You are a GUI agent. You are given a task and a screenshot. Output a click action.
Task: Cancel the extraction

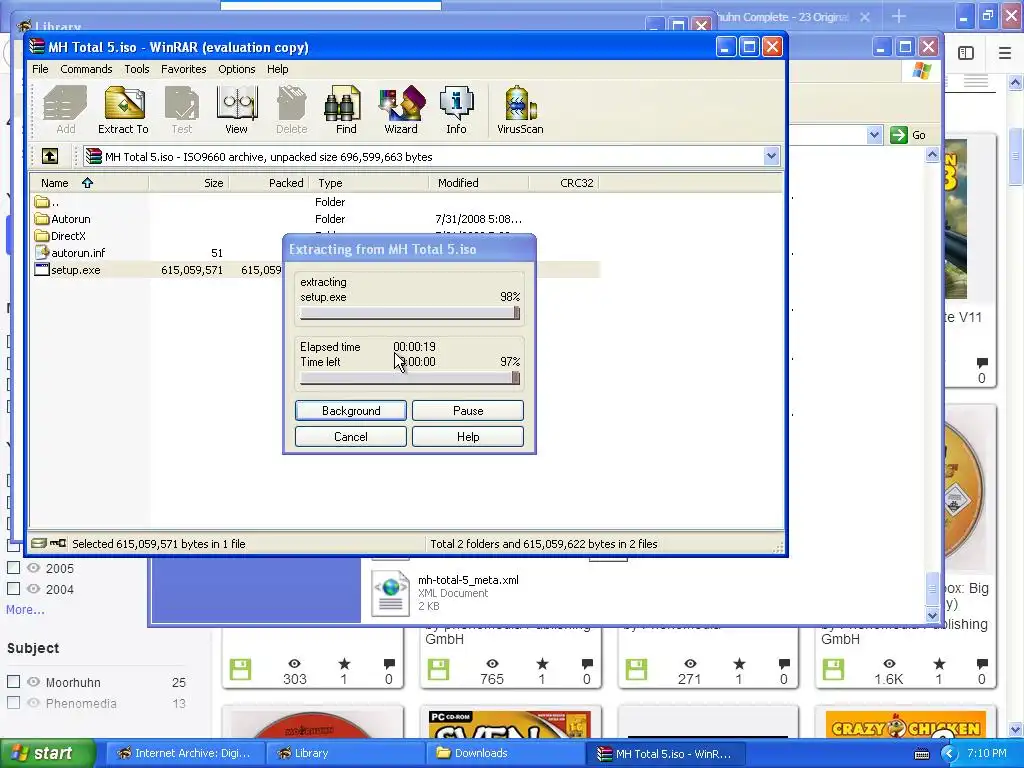[351, 437]
